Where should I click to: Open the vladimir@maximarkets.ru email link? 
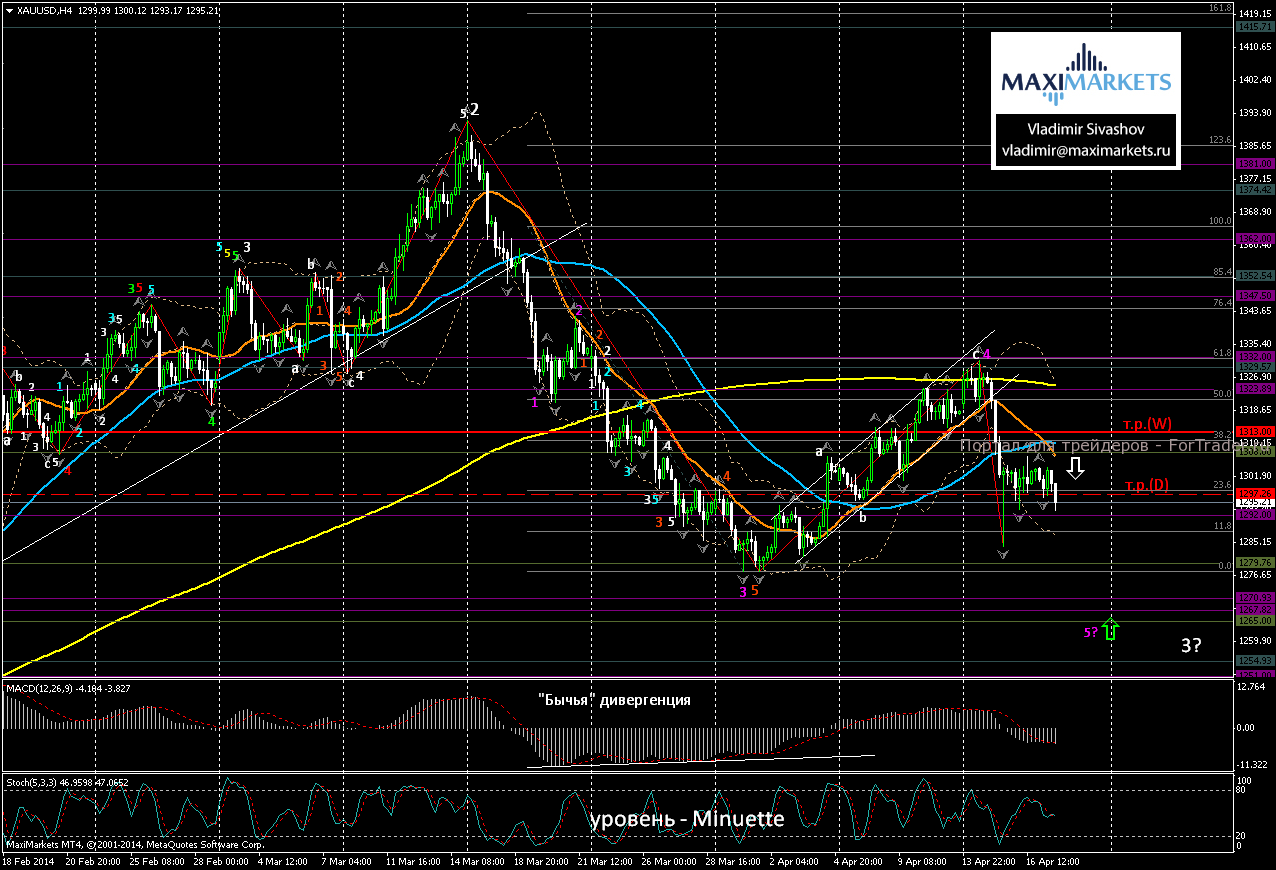pyautogui.click(x=1085, y=151)
